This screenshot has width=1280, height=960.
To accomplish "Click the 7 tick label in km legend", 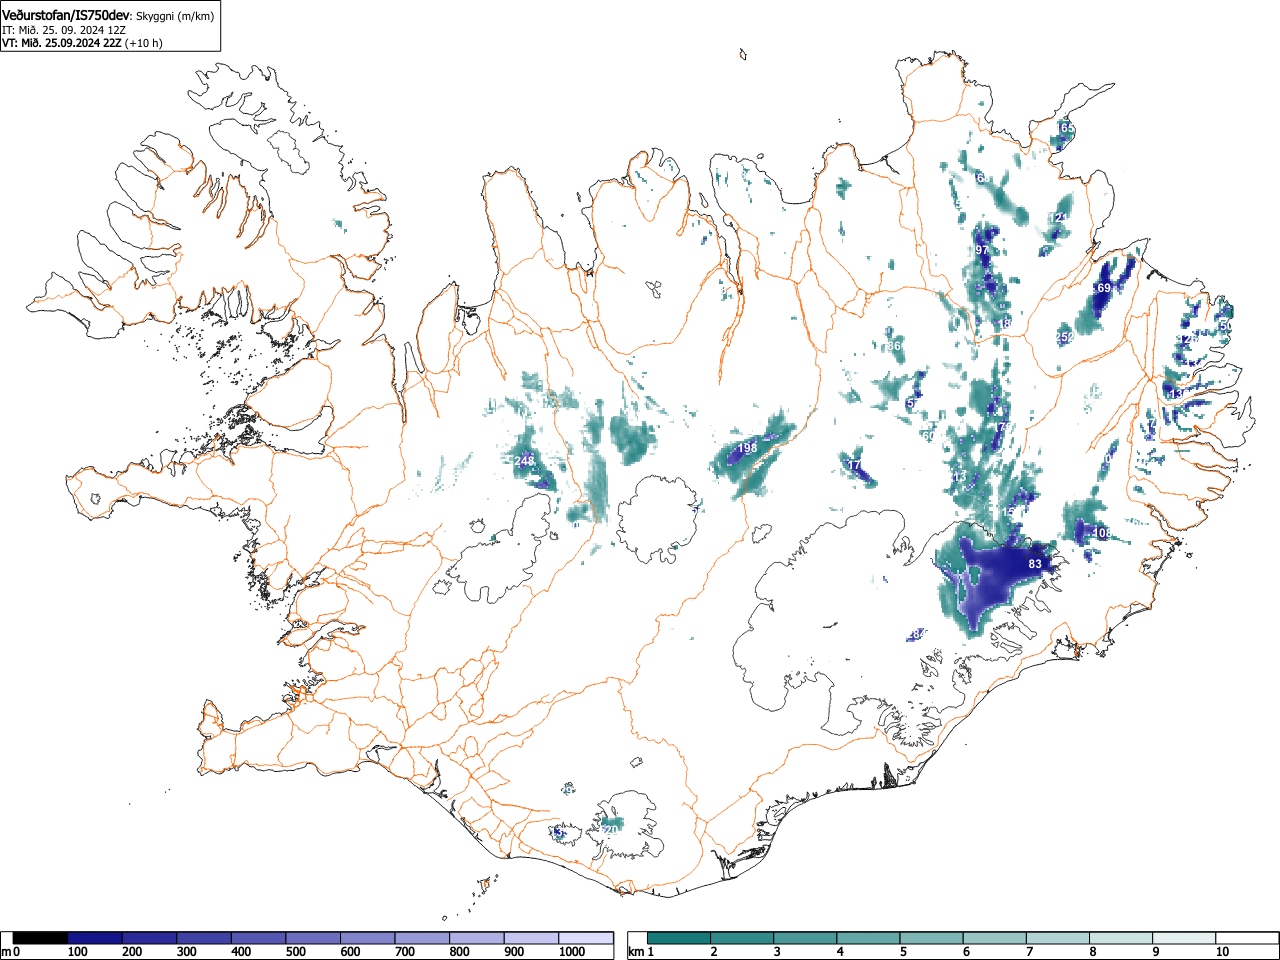I will 1029,952.
